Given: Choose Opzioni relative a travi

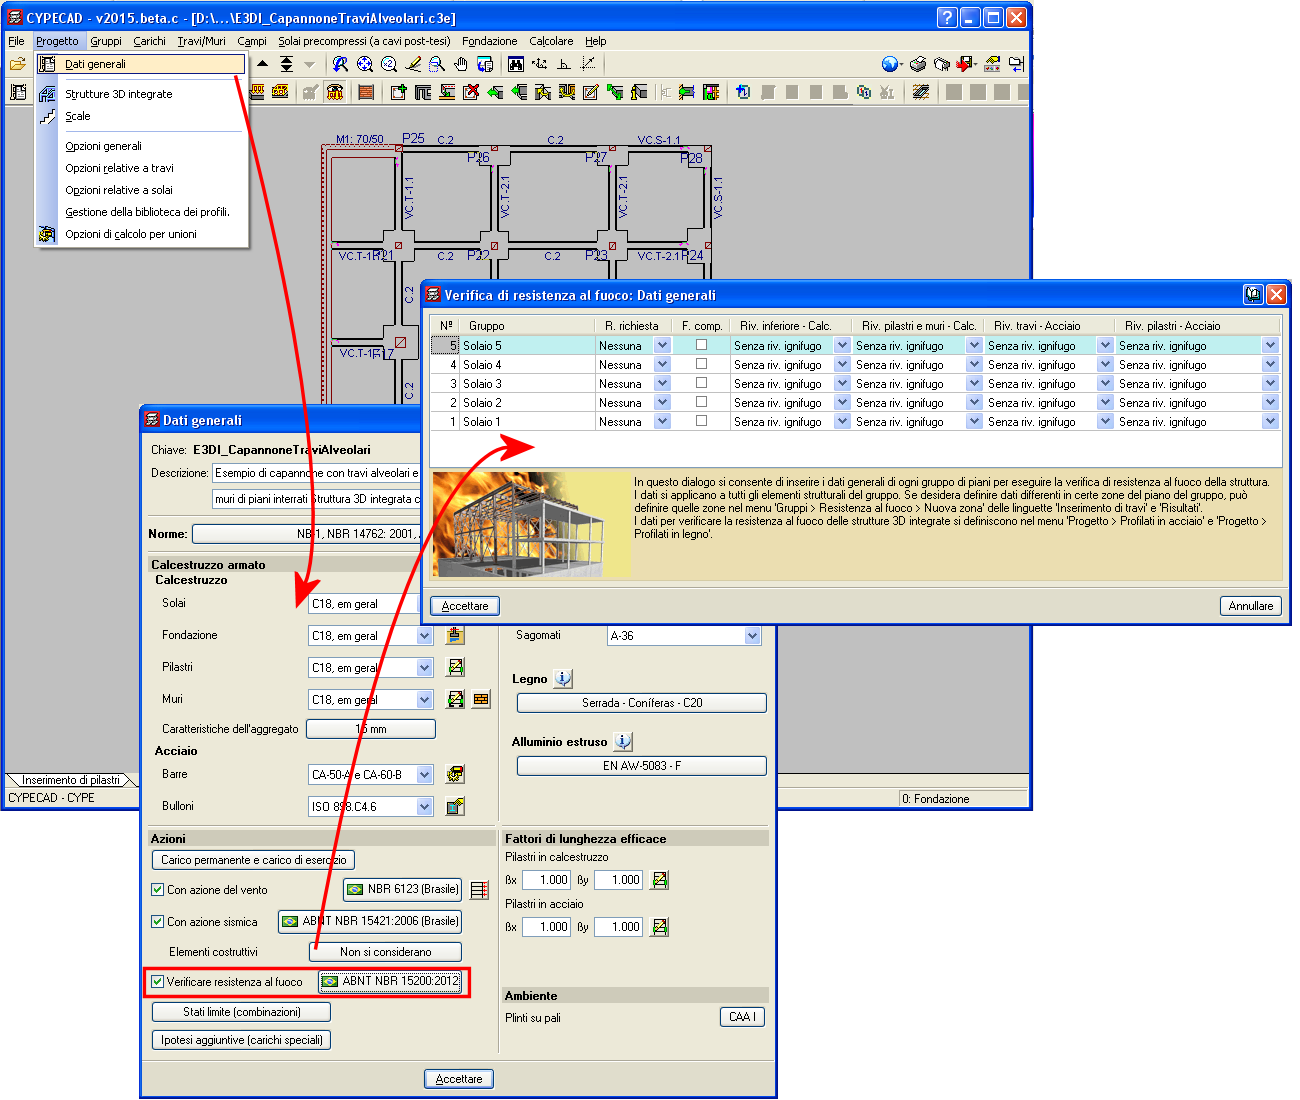Looking at the screenshot, I should click(119, 168).
